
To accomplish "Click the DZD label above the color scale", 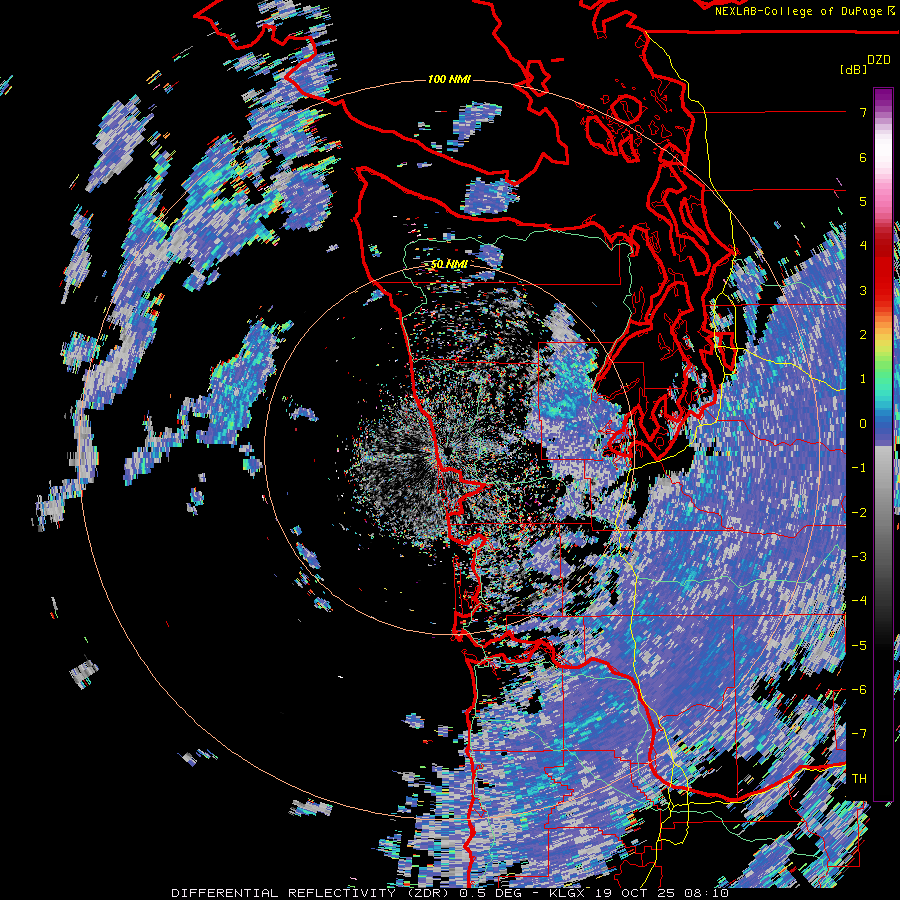I will [879, 60].
